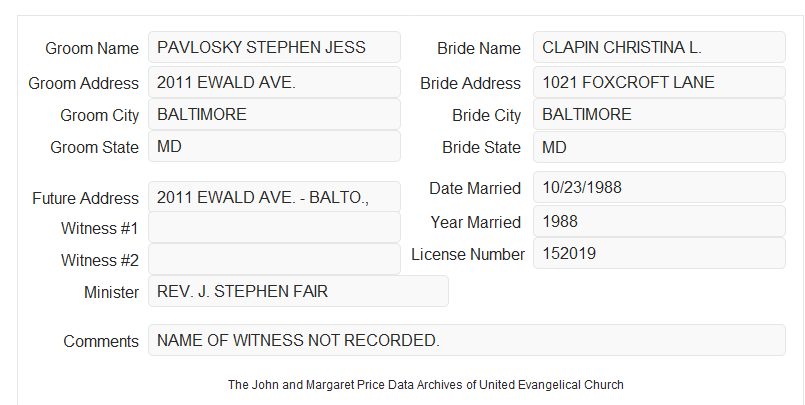The image size is (805, 405).
Task: Click the Comments label
Action: tap(101, 341)
